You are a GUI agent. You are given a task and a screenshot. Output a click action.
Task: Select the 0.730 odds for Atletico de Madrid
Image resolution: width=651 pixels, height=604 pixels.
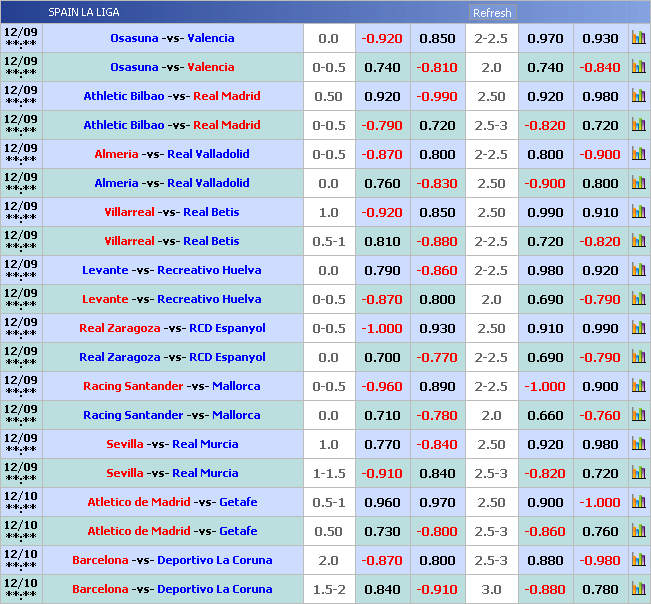pos(382,531)
